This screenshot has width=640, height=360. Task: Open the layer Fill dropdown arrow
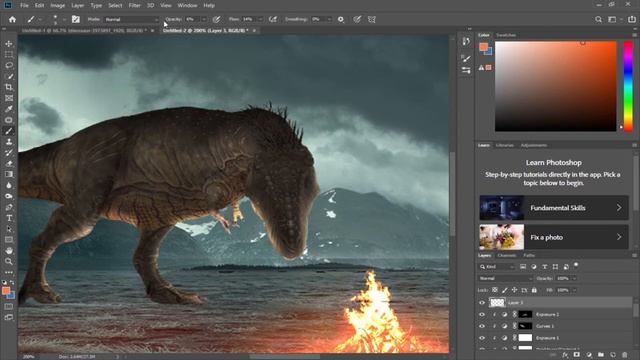pyautogui.click(x=574, y=290)
